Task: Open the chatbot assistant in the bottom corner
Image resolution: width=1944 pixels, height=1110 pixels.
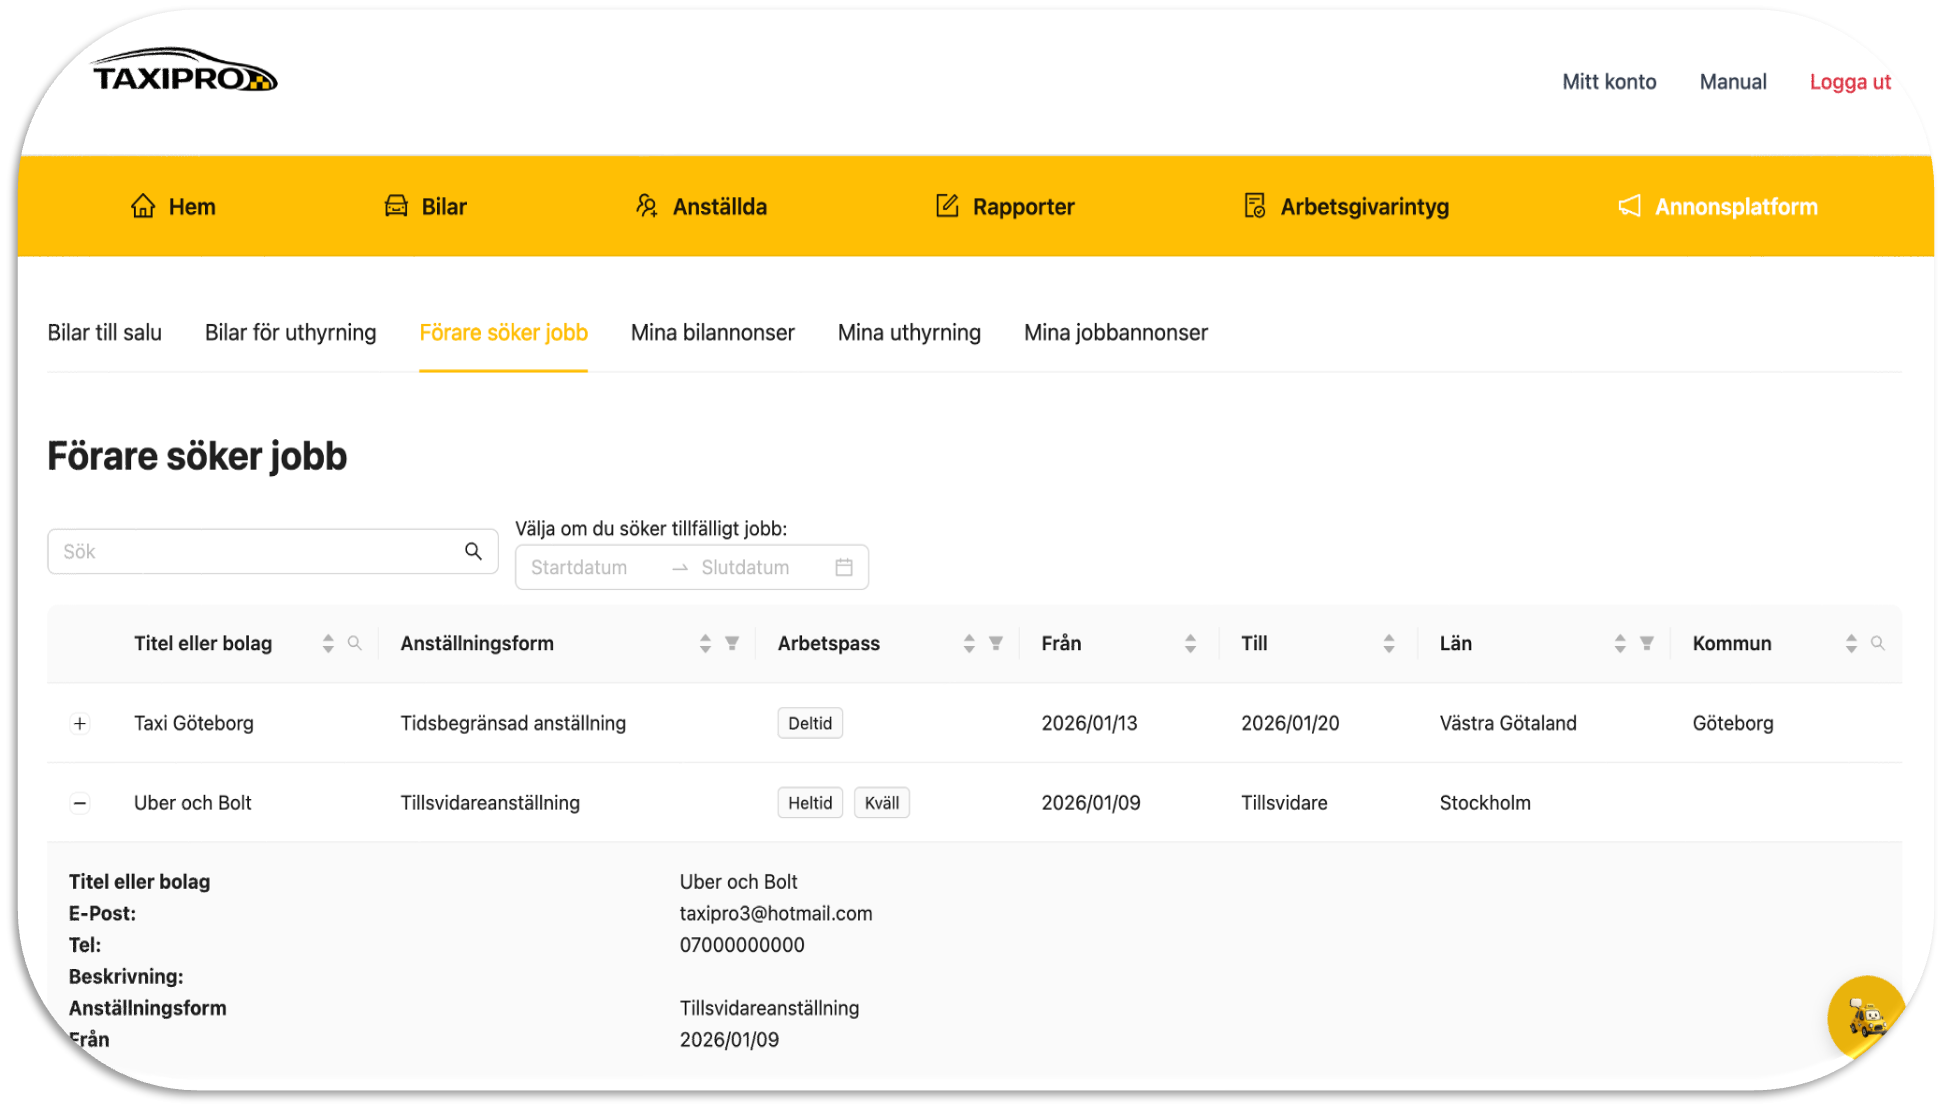Action: click(1864, 1017)
